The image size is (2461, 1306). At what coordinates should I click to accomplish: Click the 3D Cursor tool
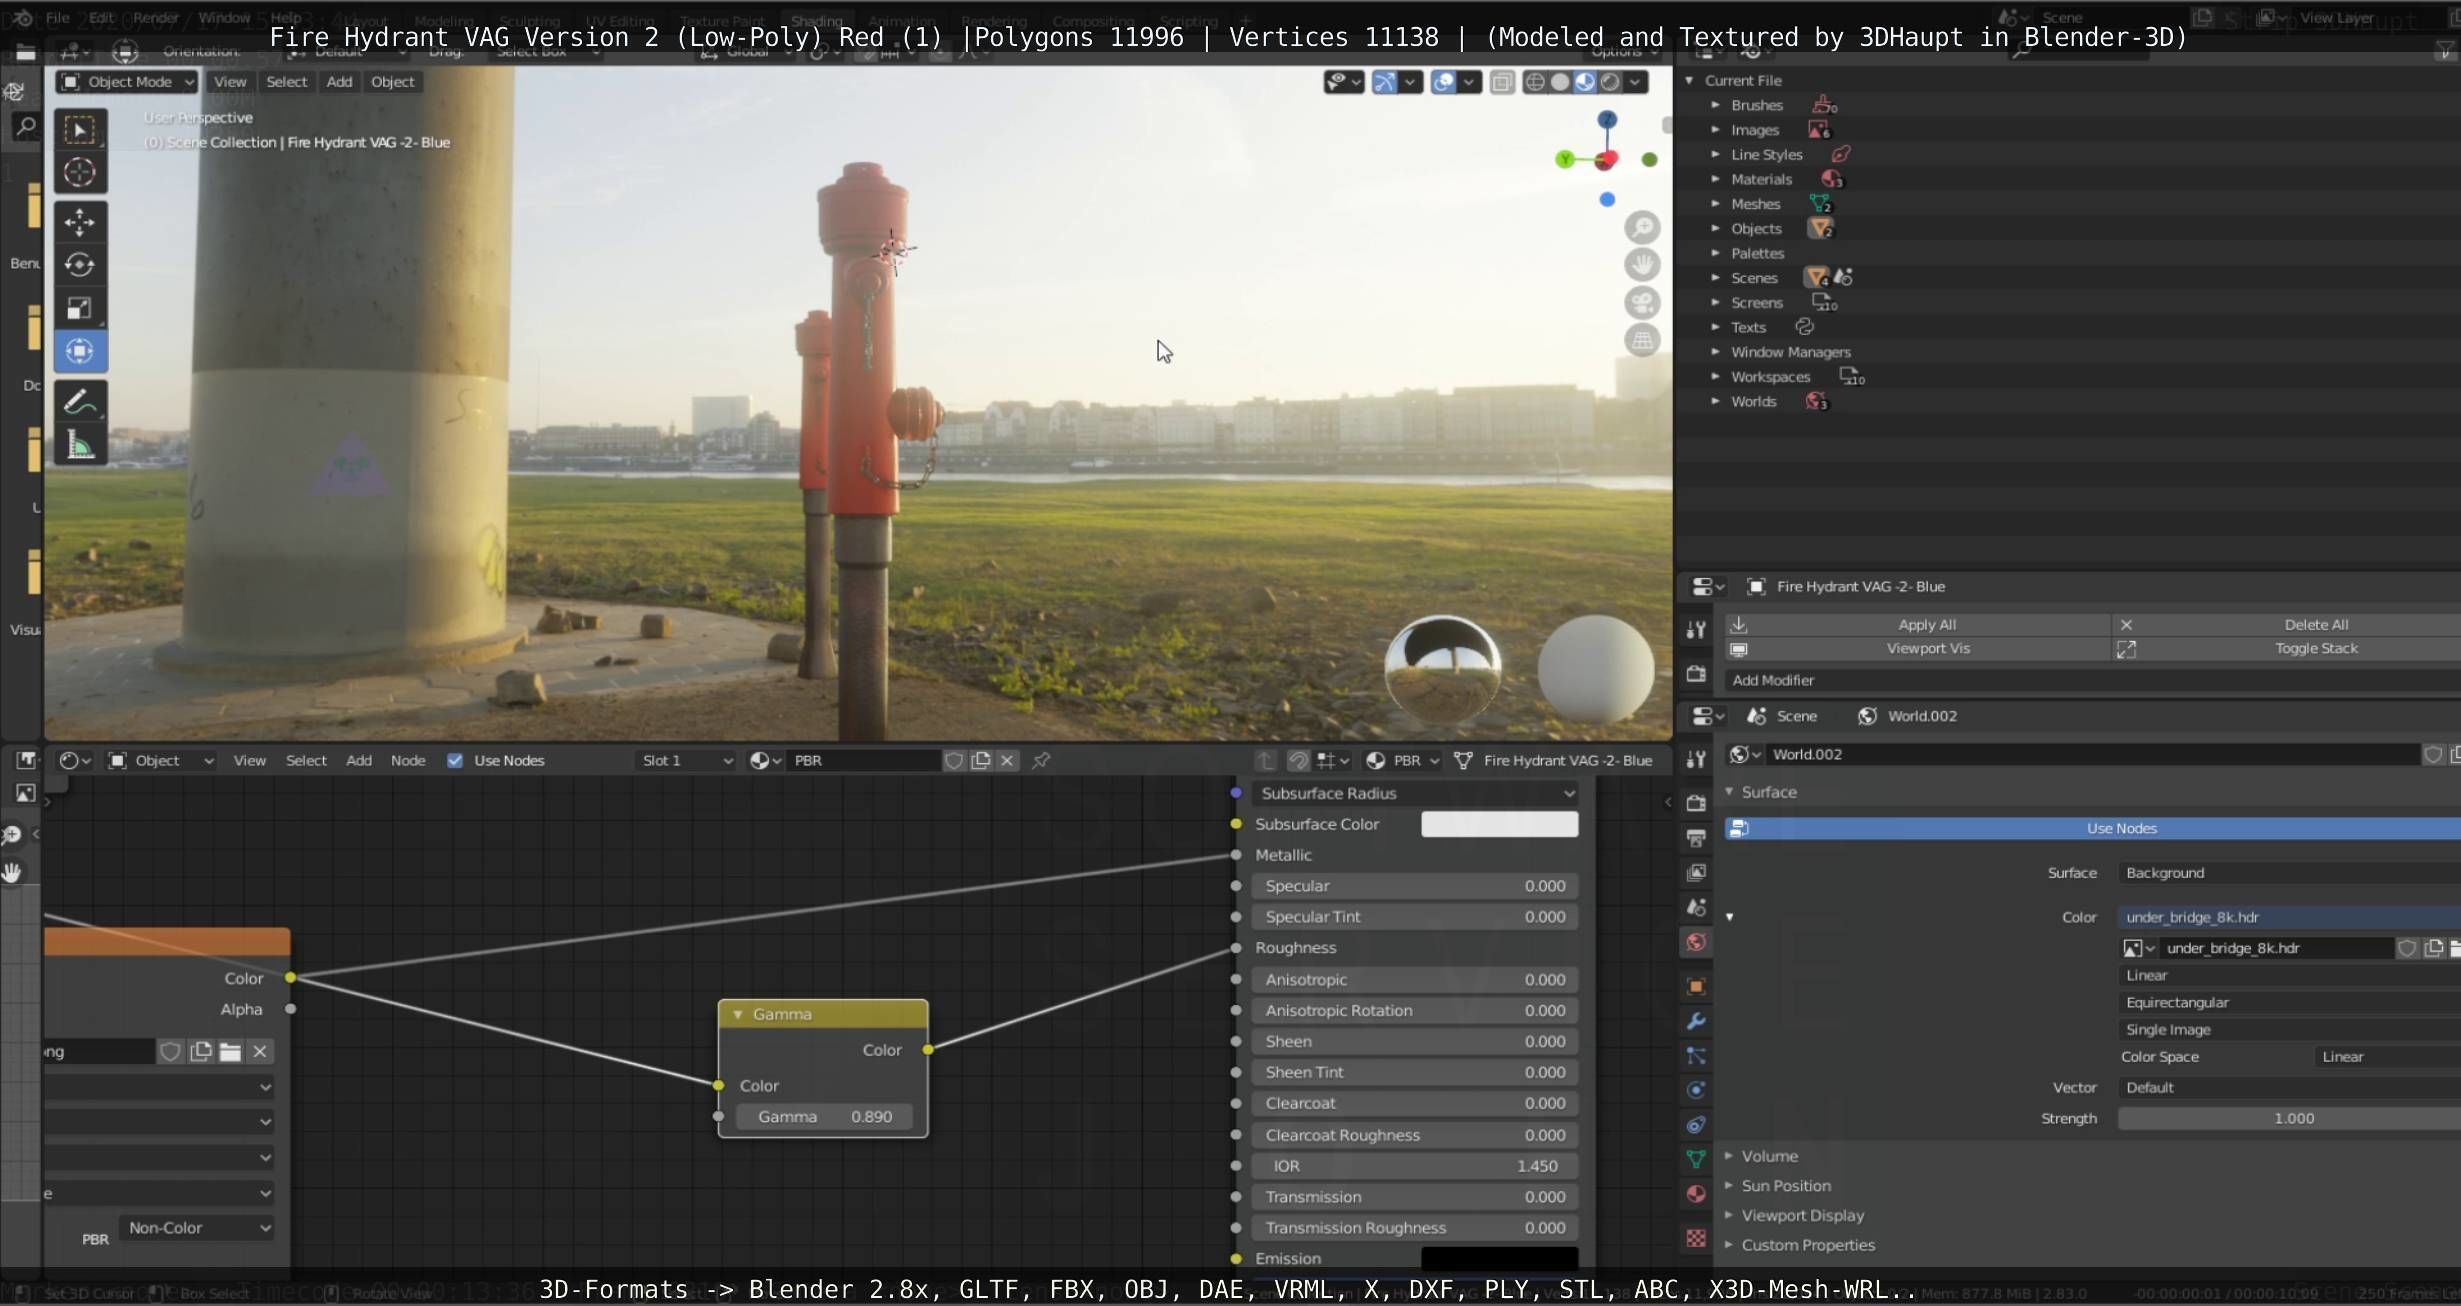click(80, 172)
